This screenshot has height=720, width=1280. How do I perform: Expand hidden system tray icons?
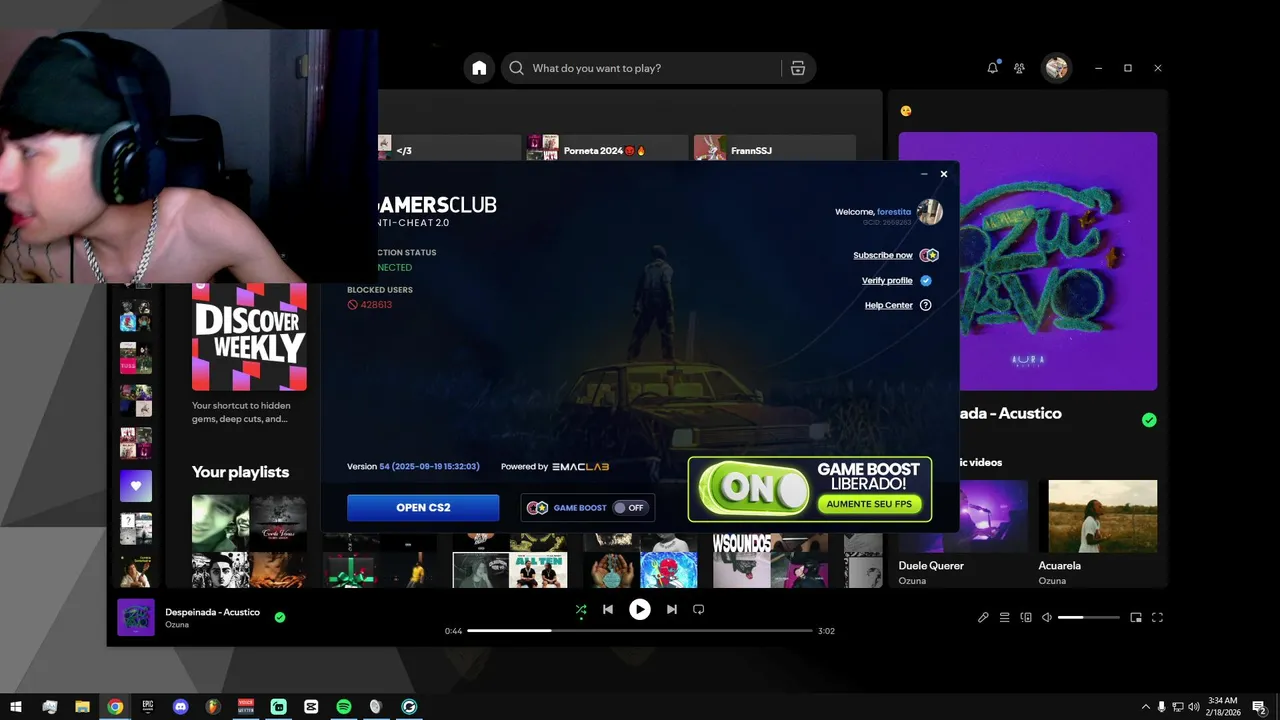point(1145,706)
